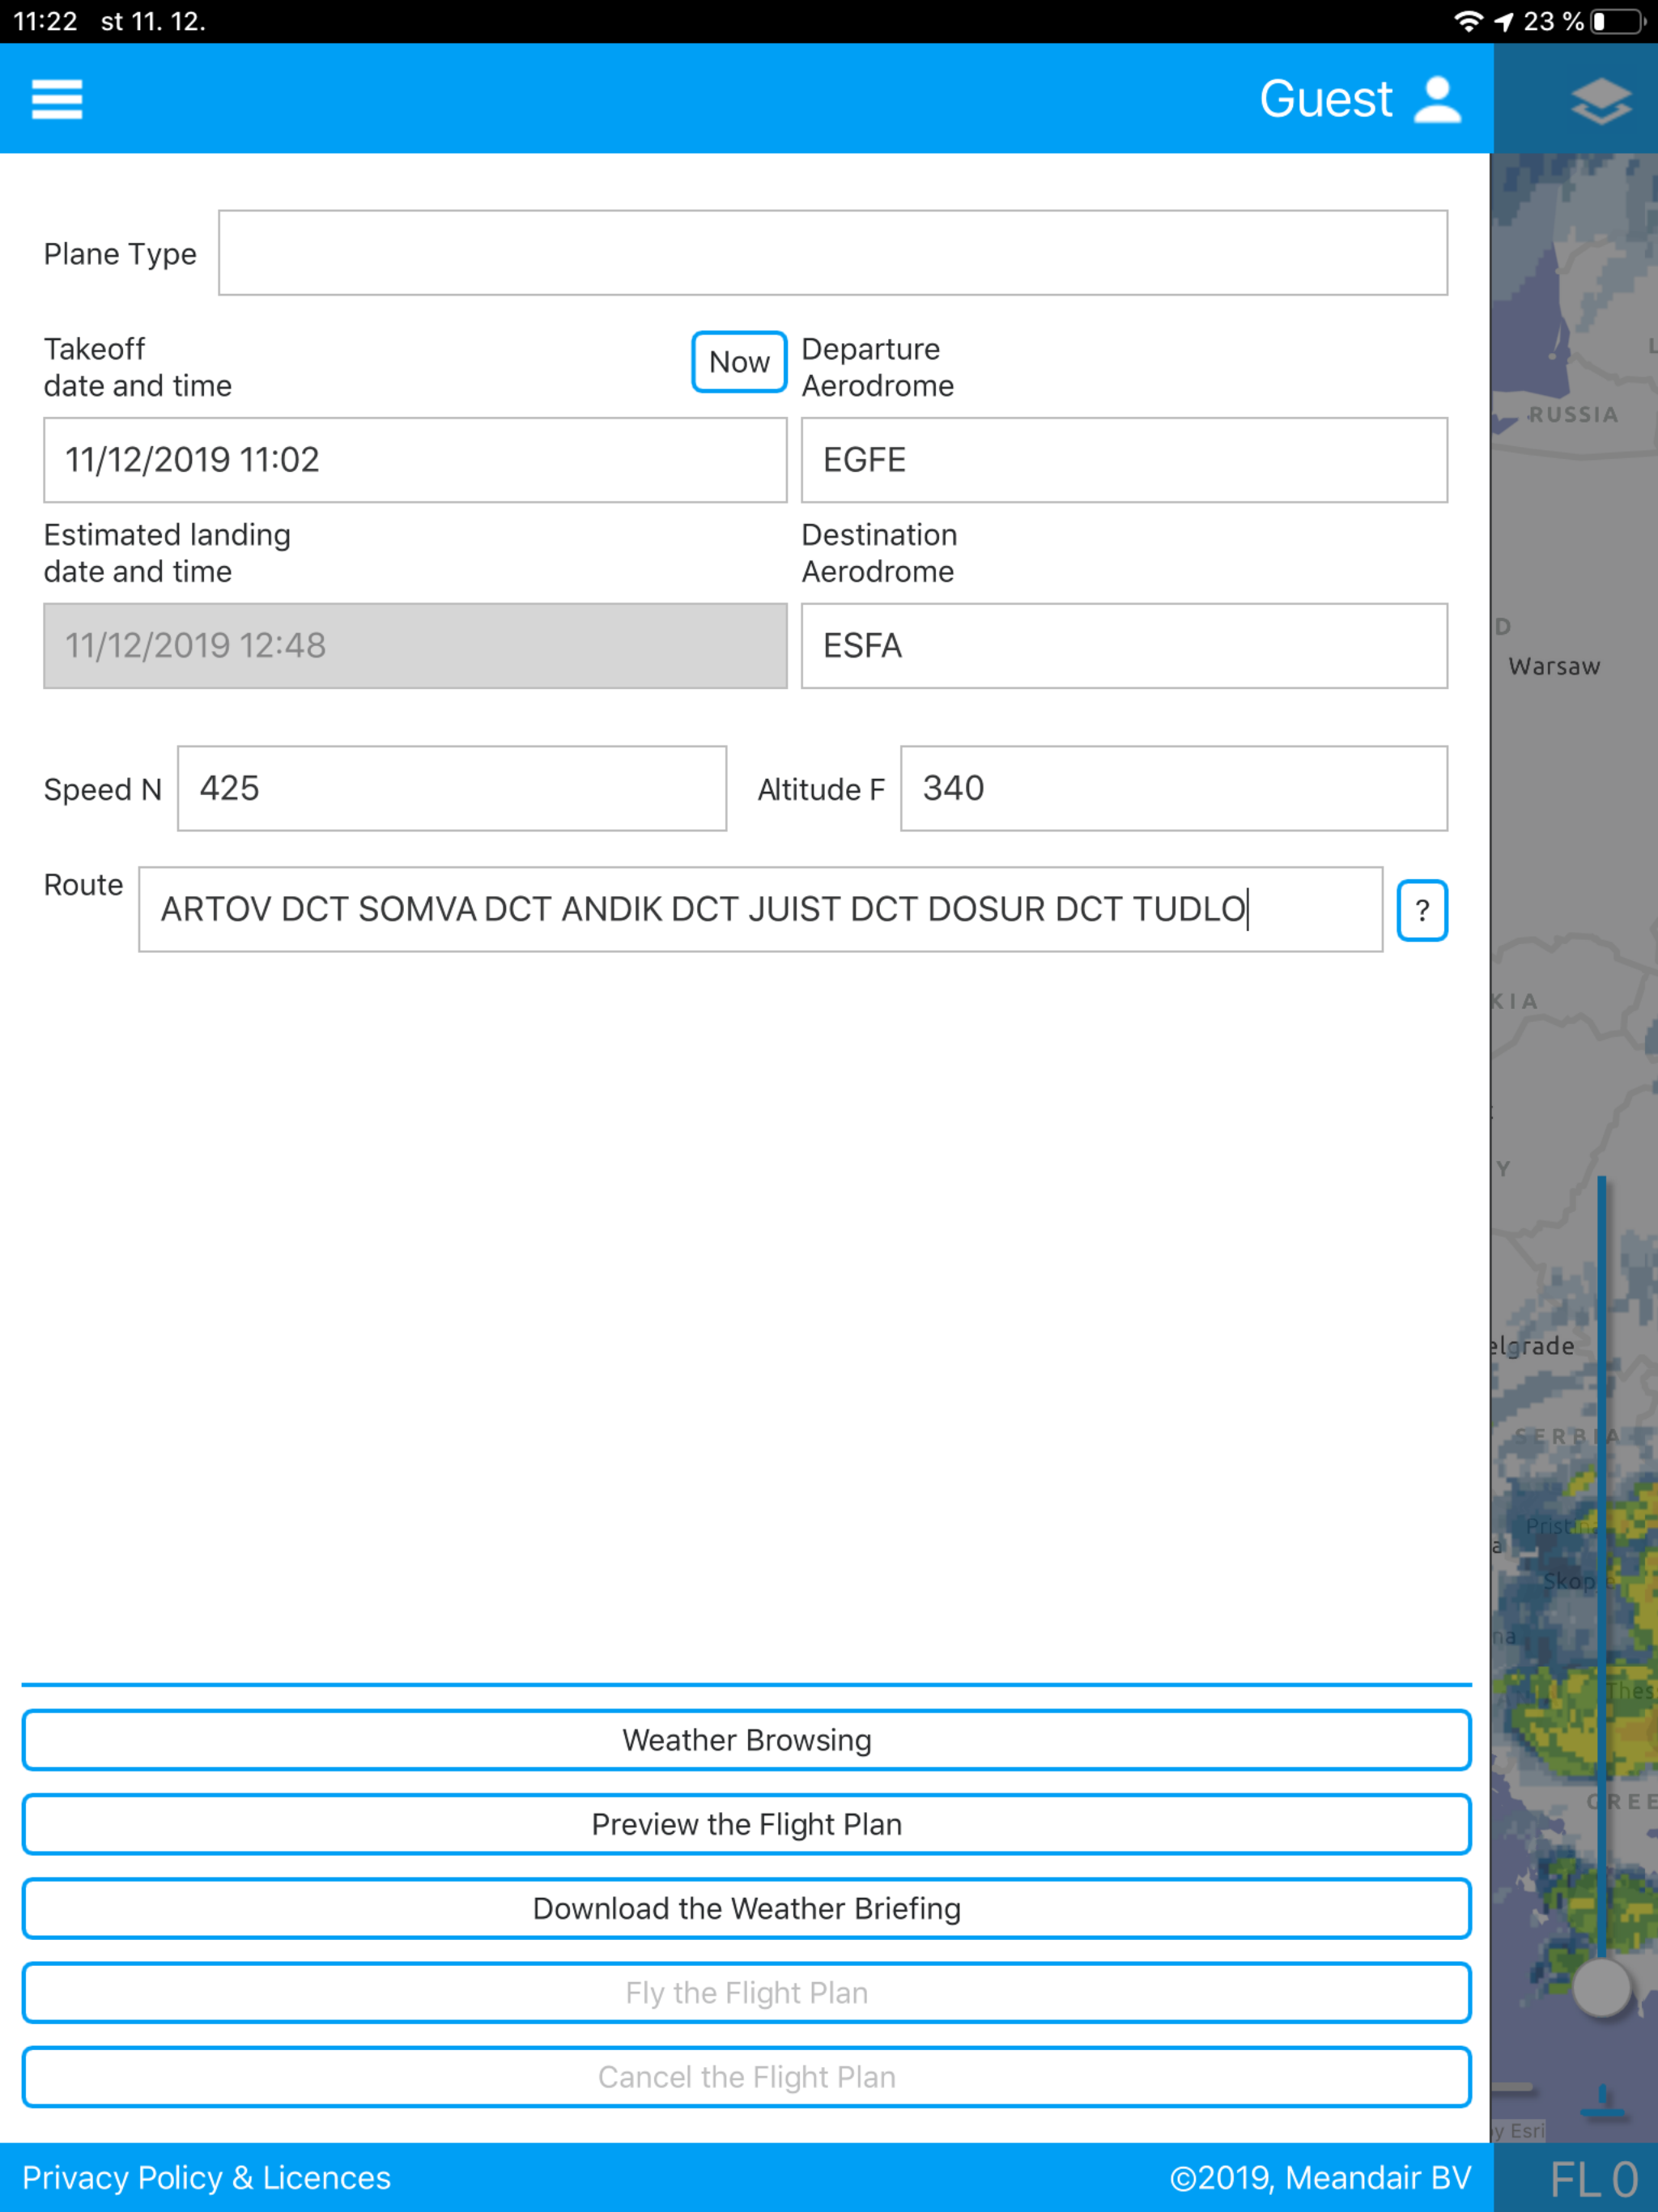Grab the flight level slider handle
The width and height of the screenshot is (1658, 2212).
coord(1601,1988)
